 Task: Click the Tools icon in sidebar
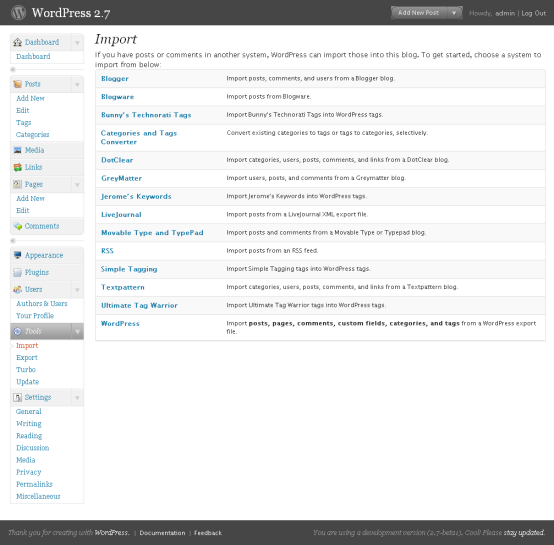17,331
